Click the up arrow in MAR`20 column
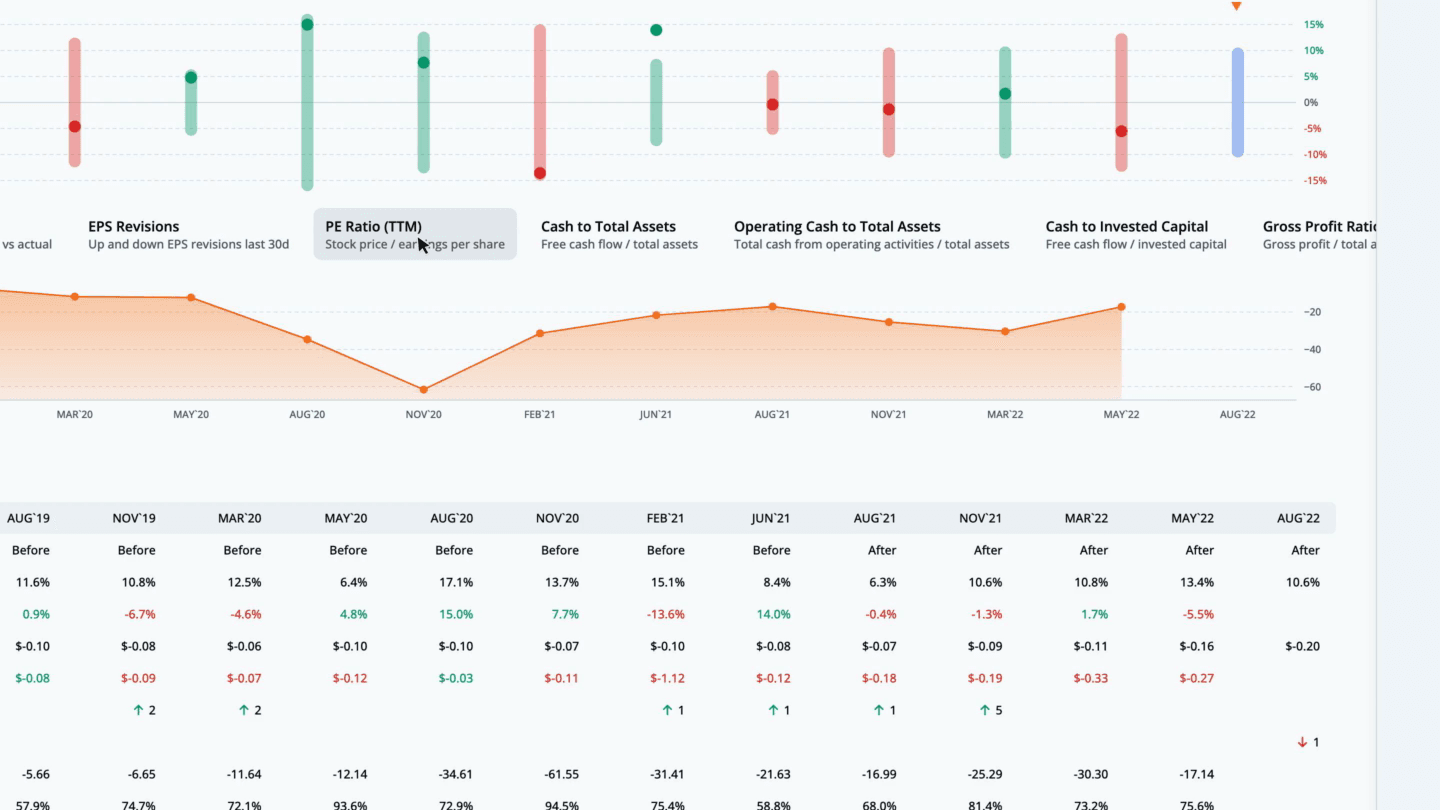 (244, 710)
